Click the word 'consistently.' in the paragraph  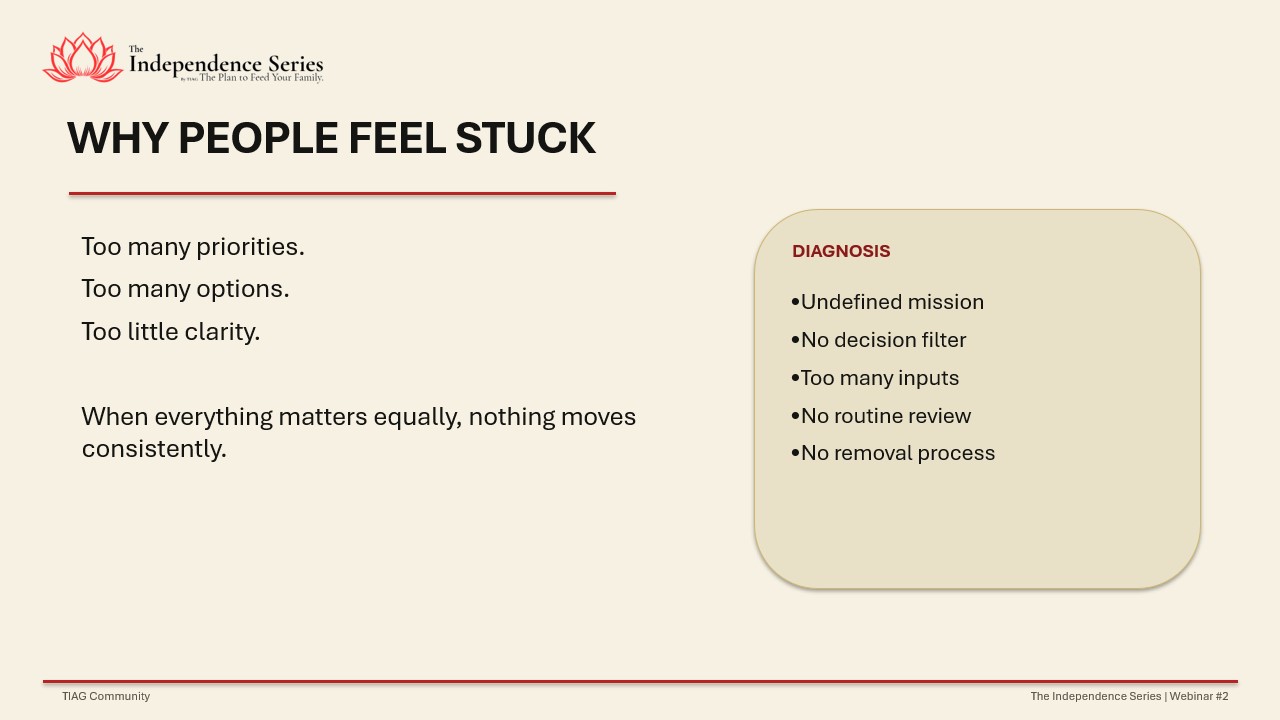[154, 449]
